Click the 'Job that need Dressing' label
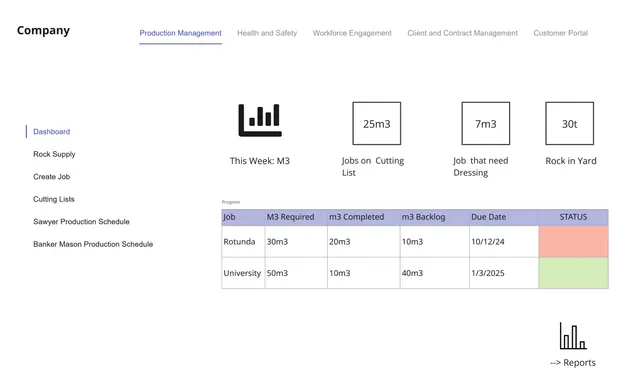The height and width of the screenshot is (386, 640). (481, 166)
